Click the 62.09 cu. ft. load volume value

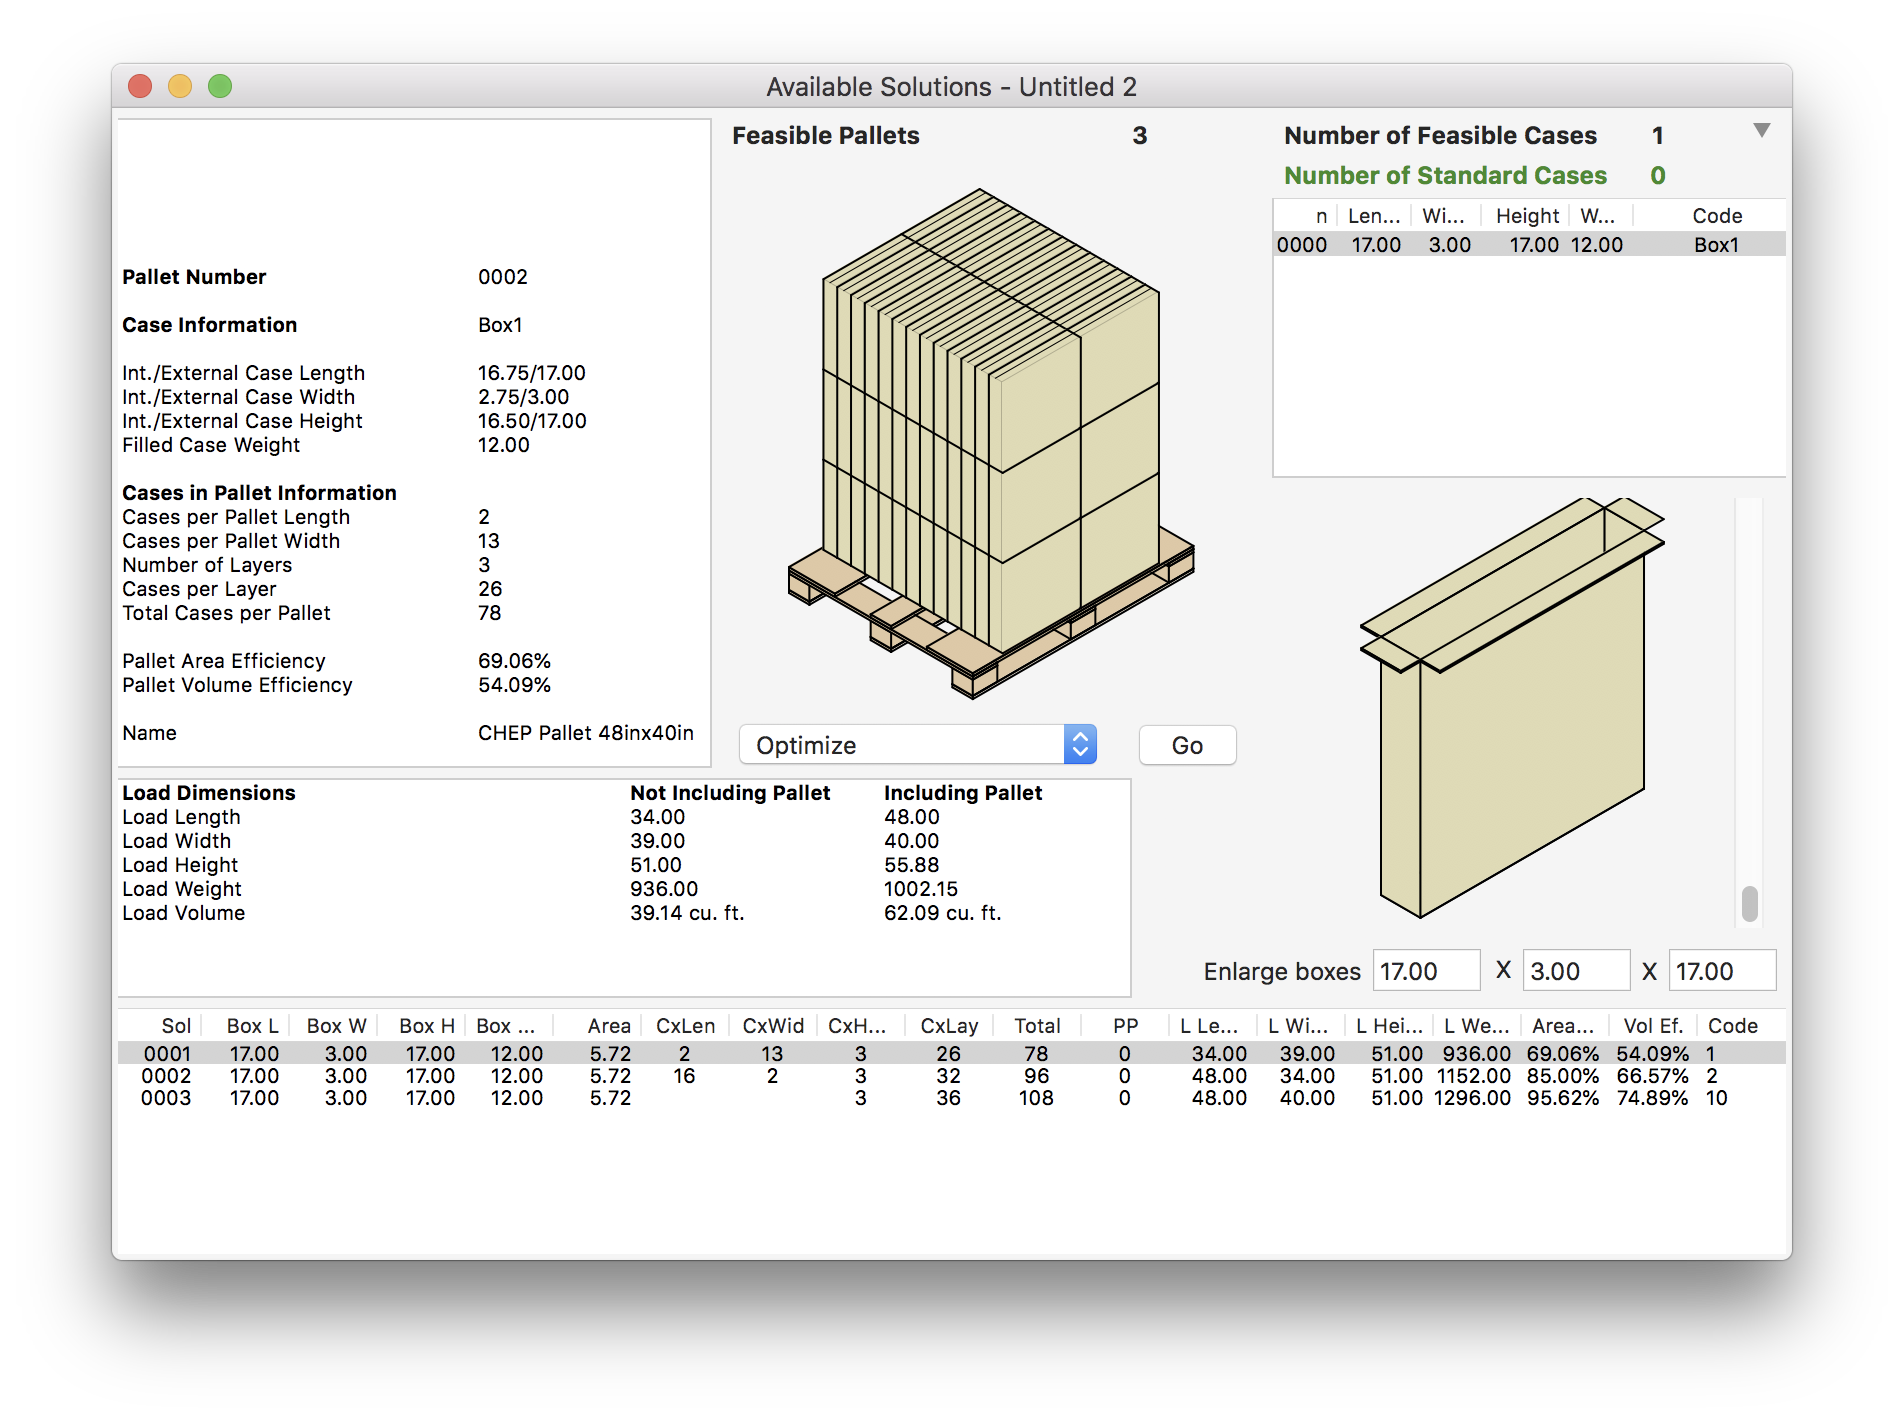943,913
